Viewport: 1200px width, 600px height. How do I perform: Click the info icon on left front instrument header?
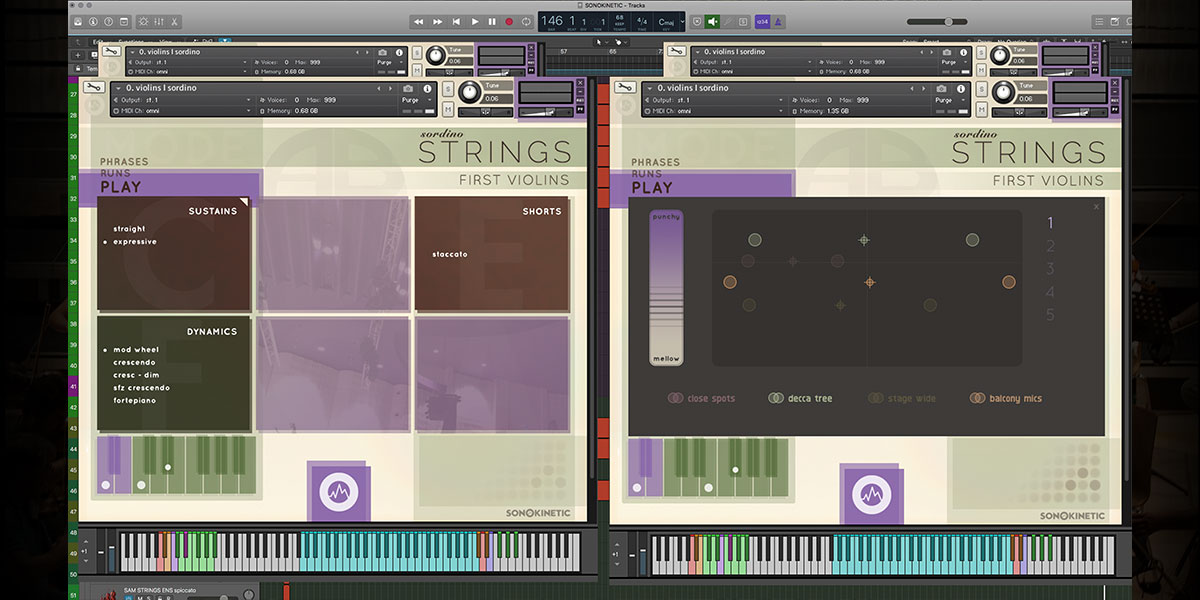click(x=427, y=88)
